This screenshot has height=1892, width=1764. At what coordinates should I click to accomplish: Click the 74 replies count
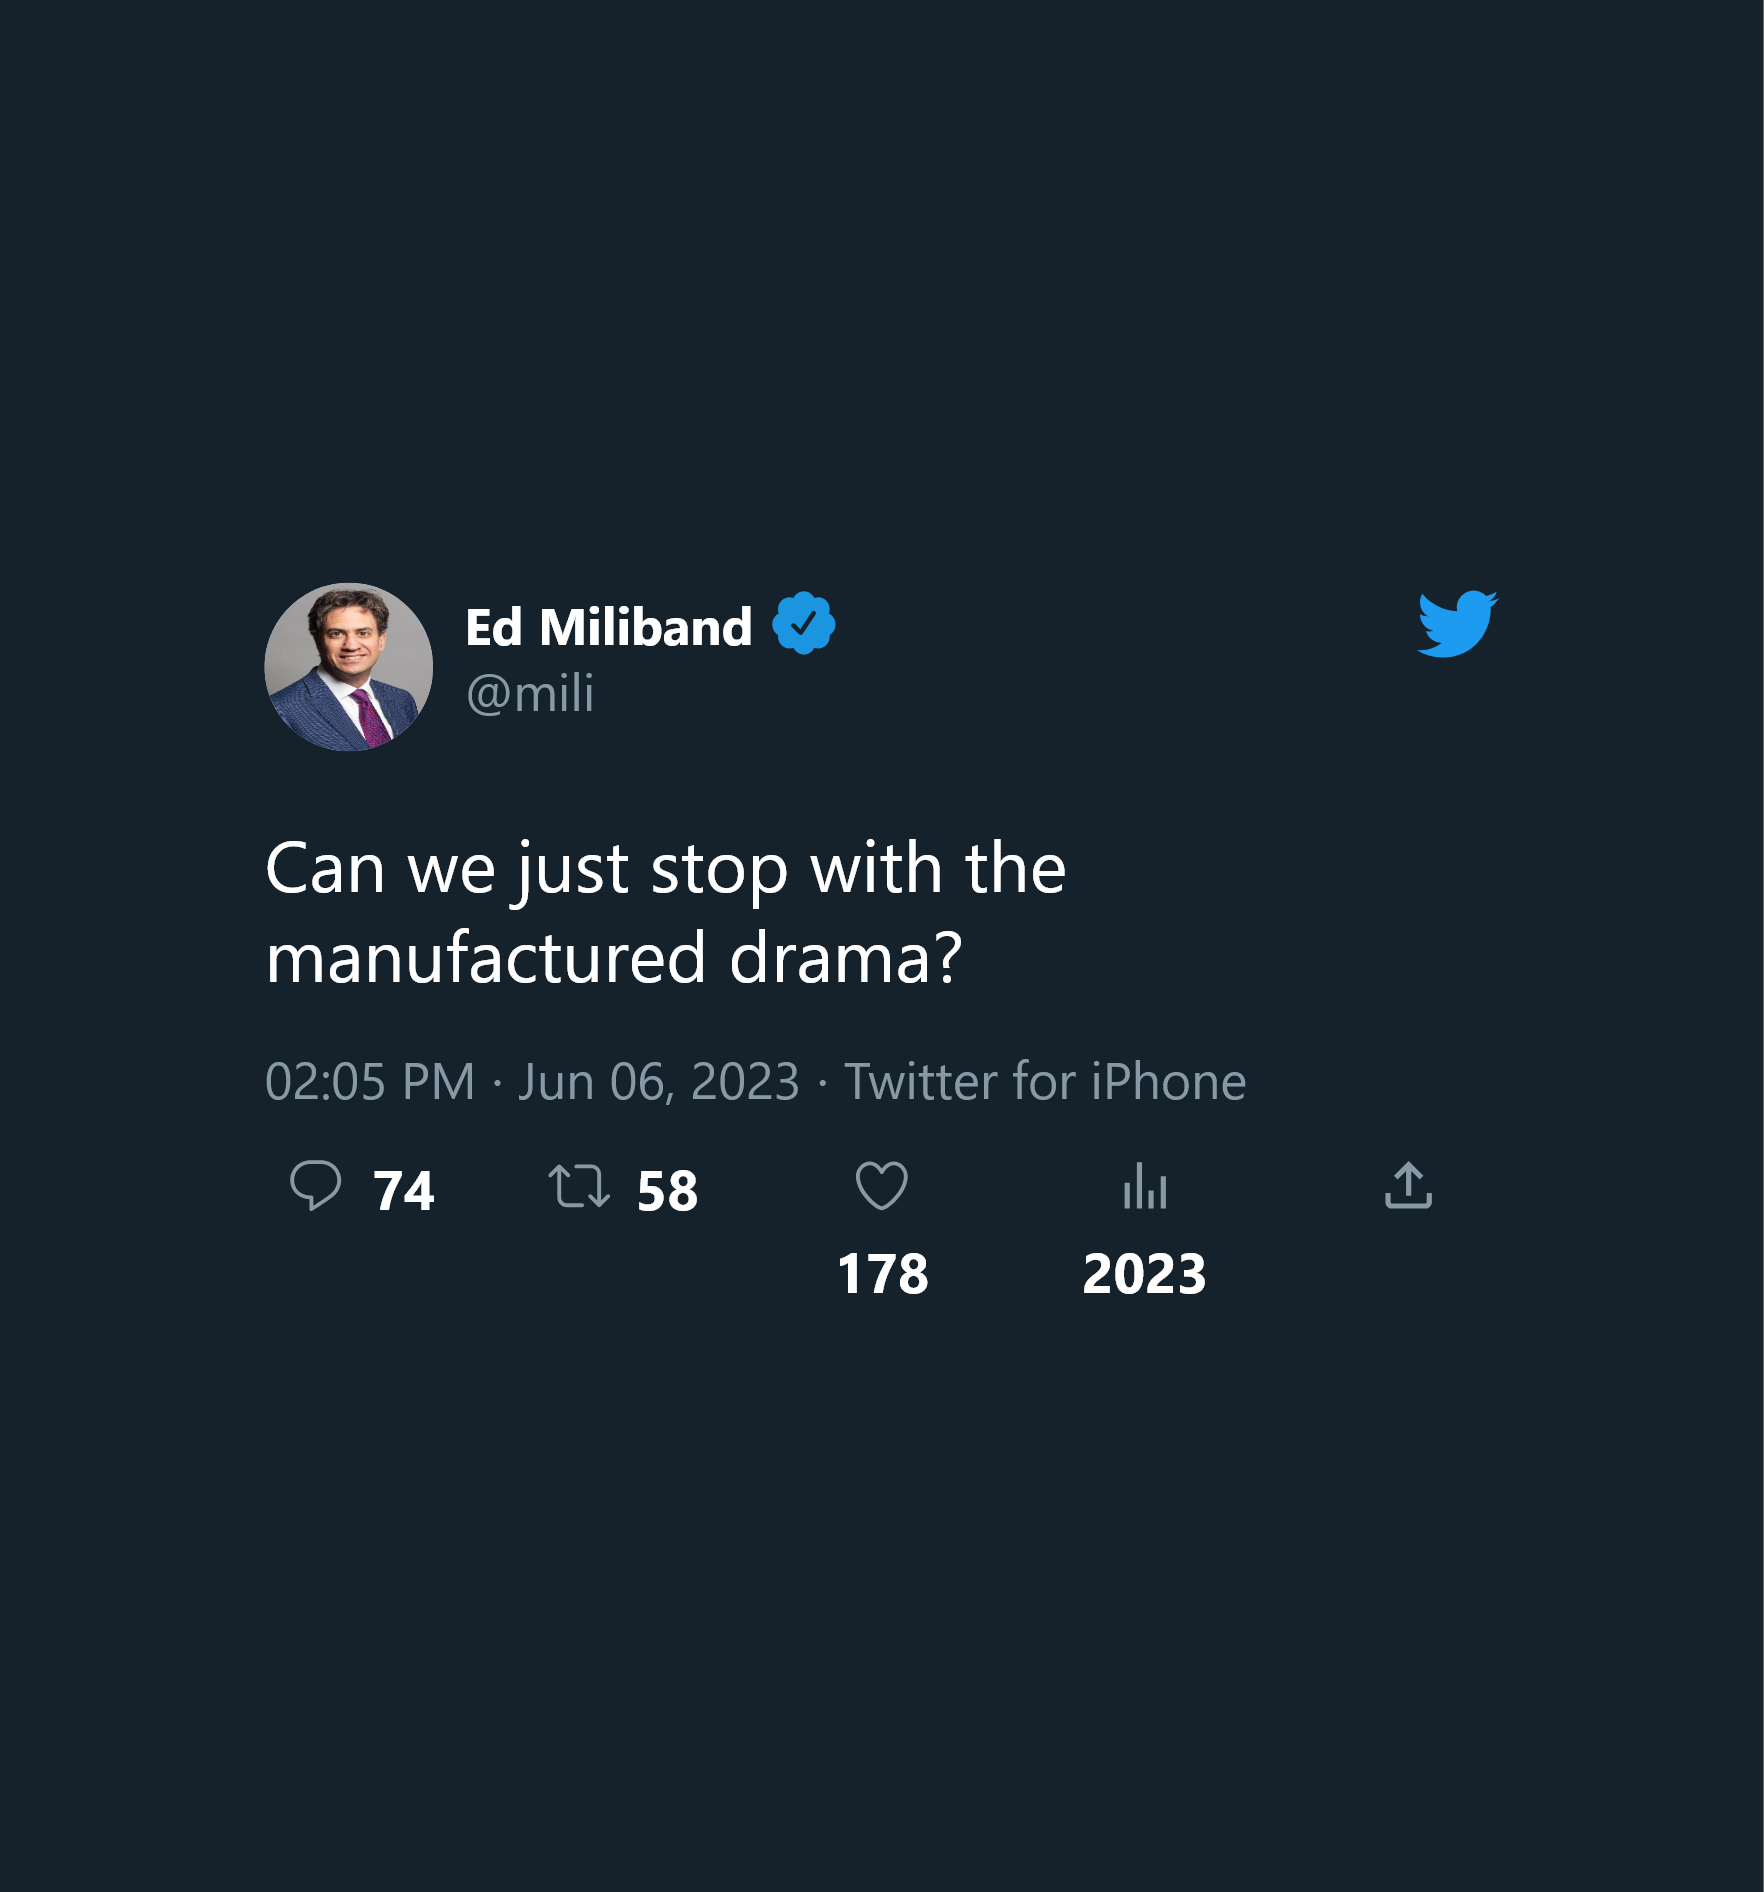coord(403,1191)
